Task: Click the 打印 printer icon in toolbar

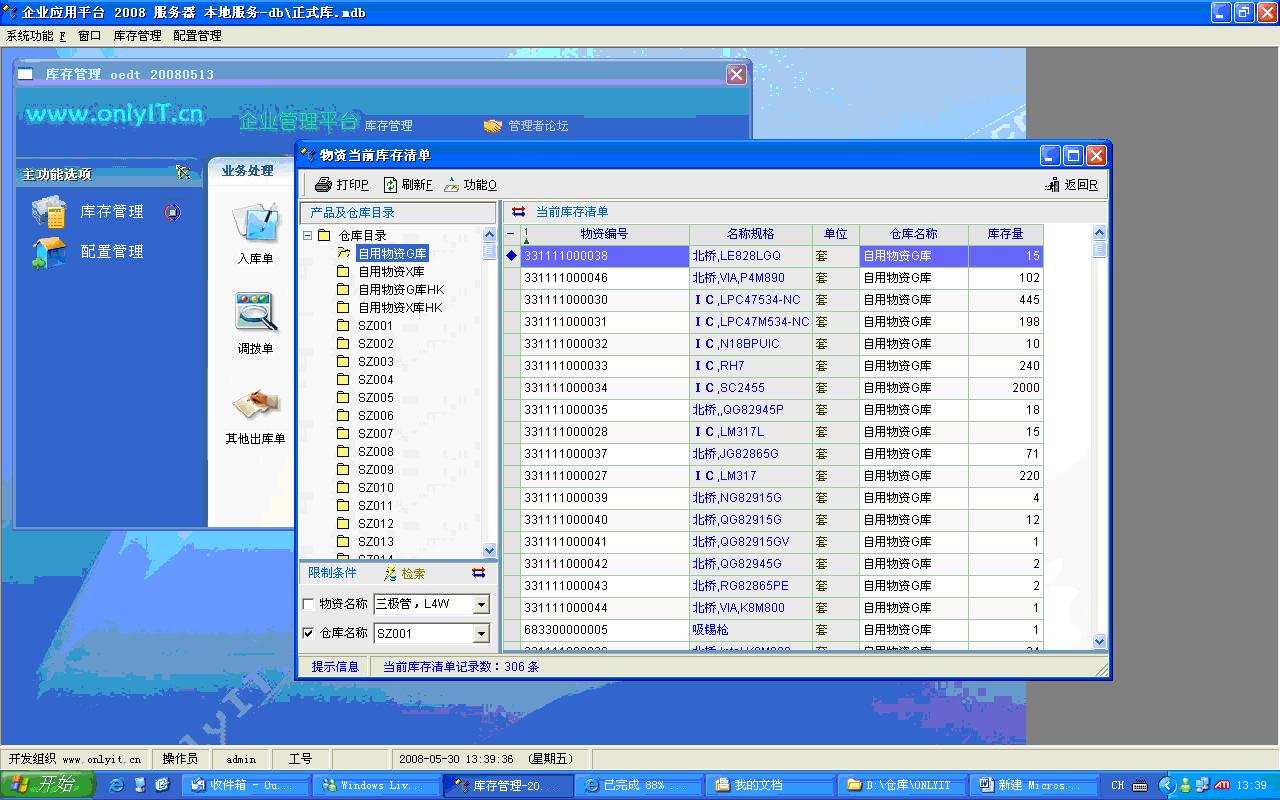Action: 323,185
